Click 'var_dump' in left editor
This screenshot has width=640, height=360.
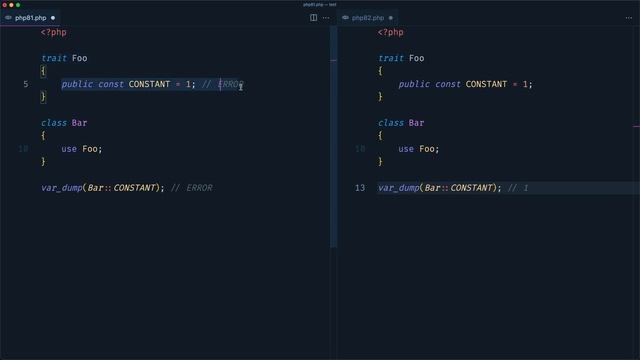(x=62, y=188)
